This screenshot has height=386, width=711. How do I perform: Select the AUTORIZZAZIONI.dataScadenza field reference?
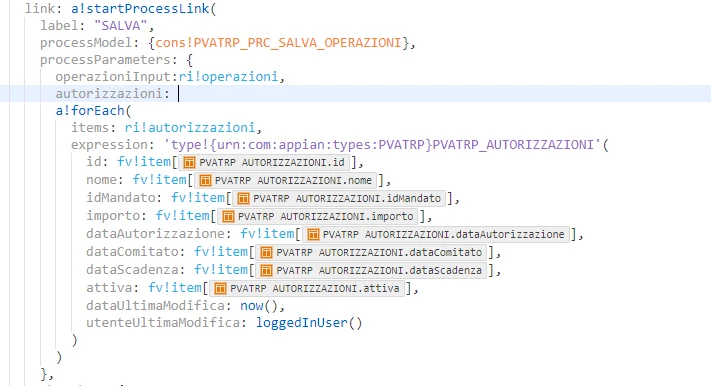point(371,270)
